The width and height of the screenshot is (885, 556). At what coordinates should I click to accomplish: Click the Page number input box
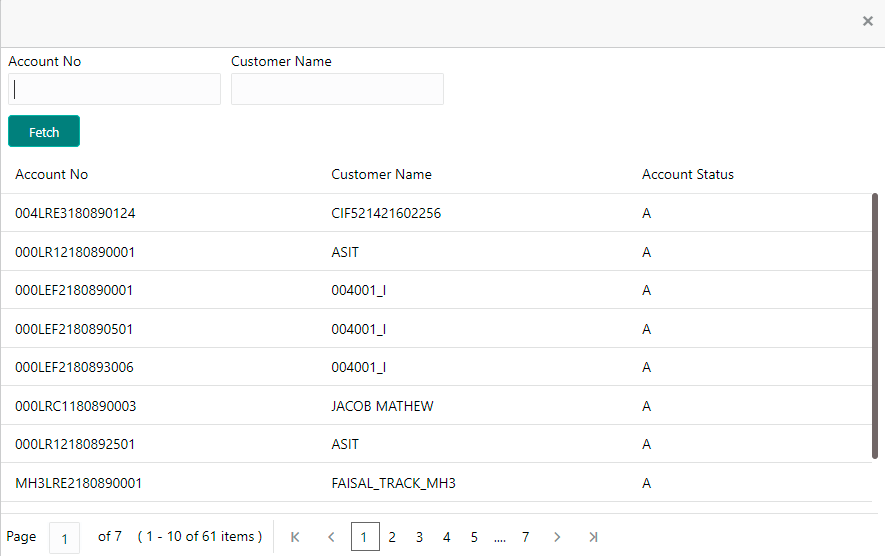pos(64,538)
